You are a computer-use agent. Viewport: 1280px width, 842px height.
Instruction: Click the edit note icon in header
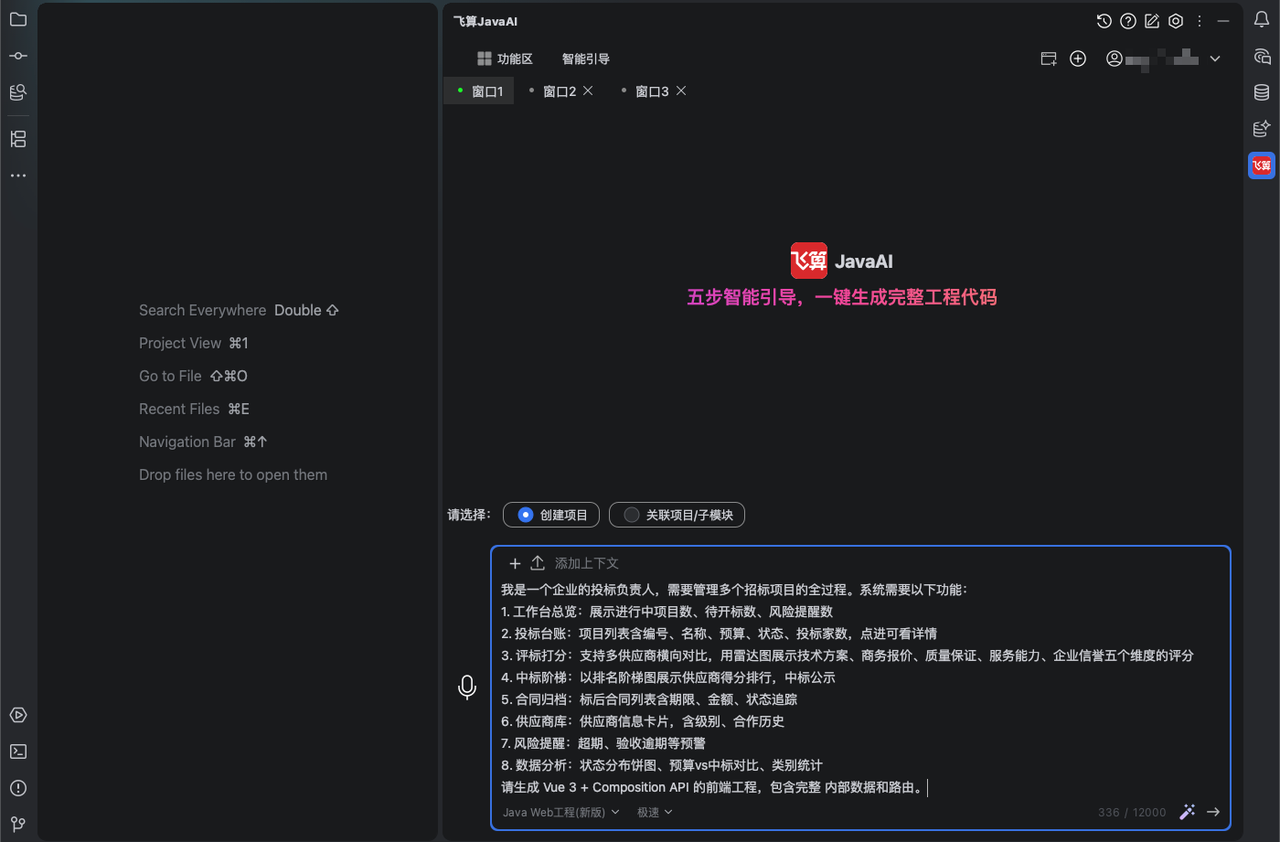[x=1152, y=21]
